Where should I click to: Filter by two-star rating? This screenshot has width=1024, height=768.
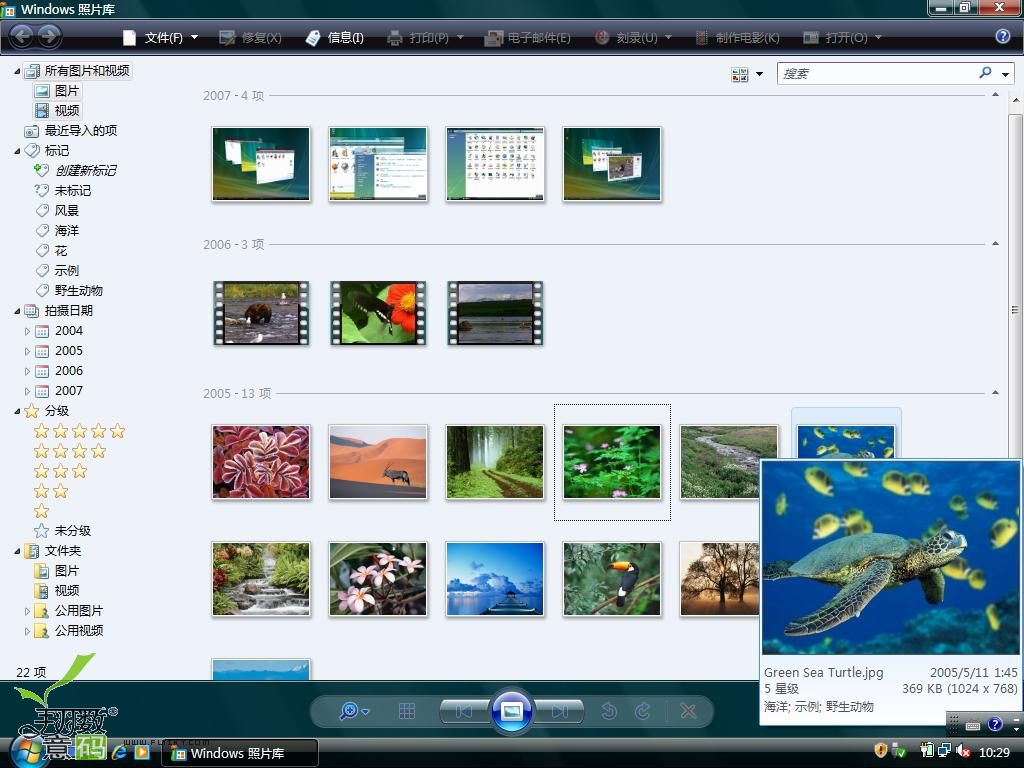tap(51, 491)
